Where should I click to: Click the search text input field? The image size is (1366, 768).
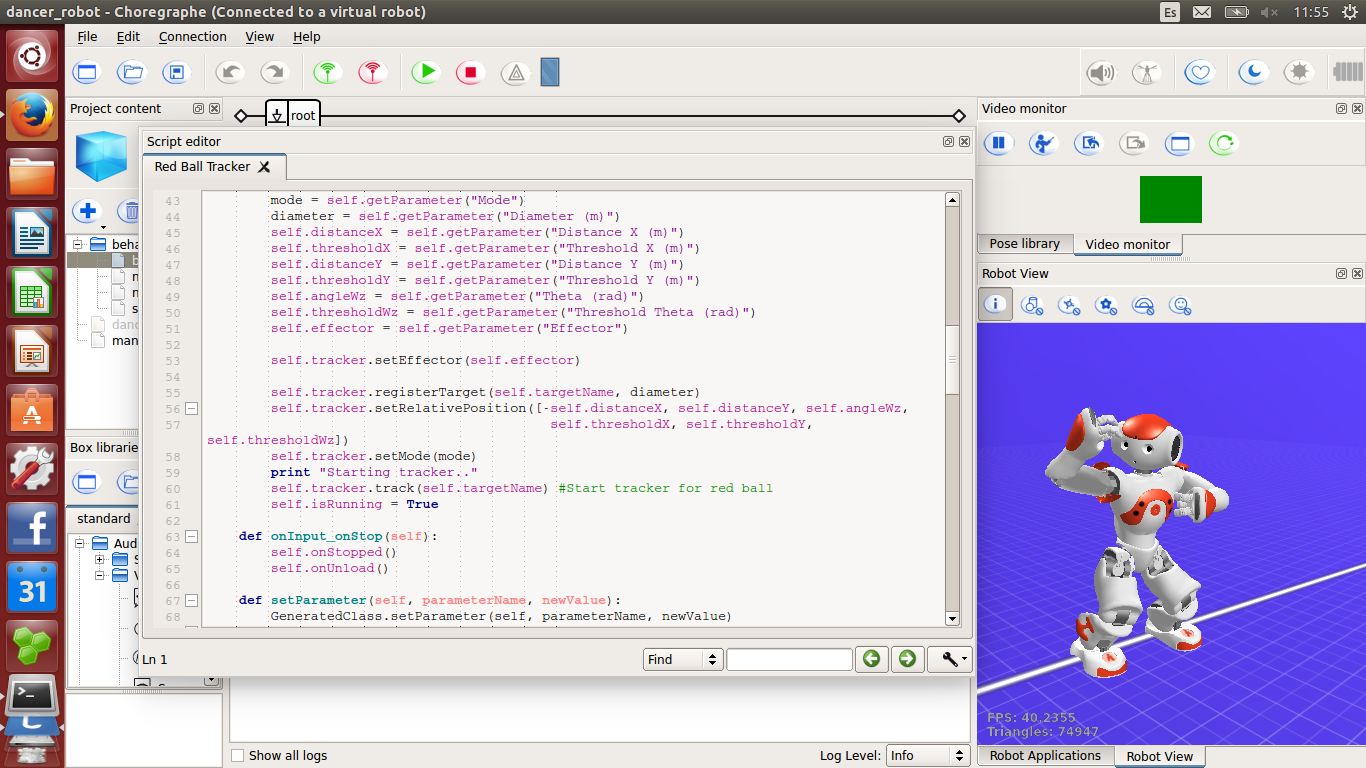789,659
